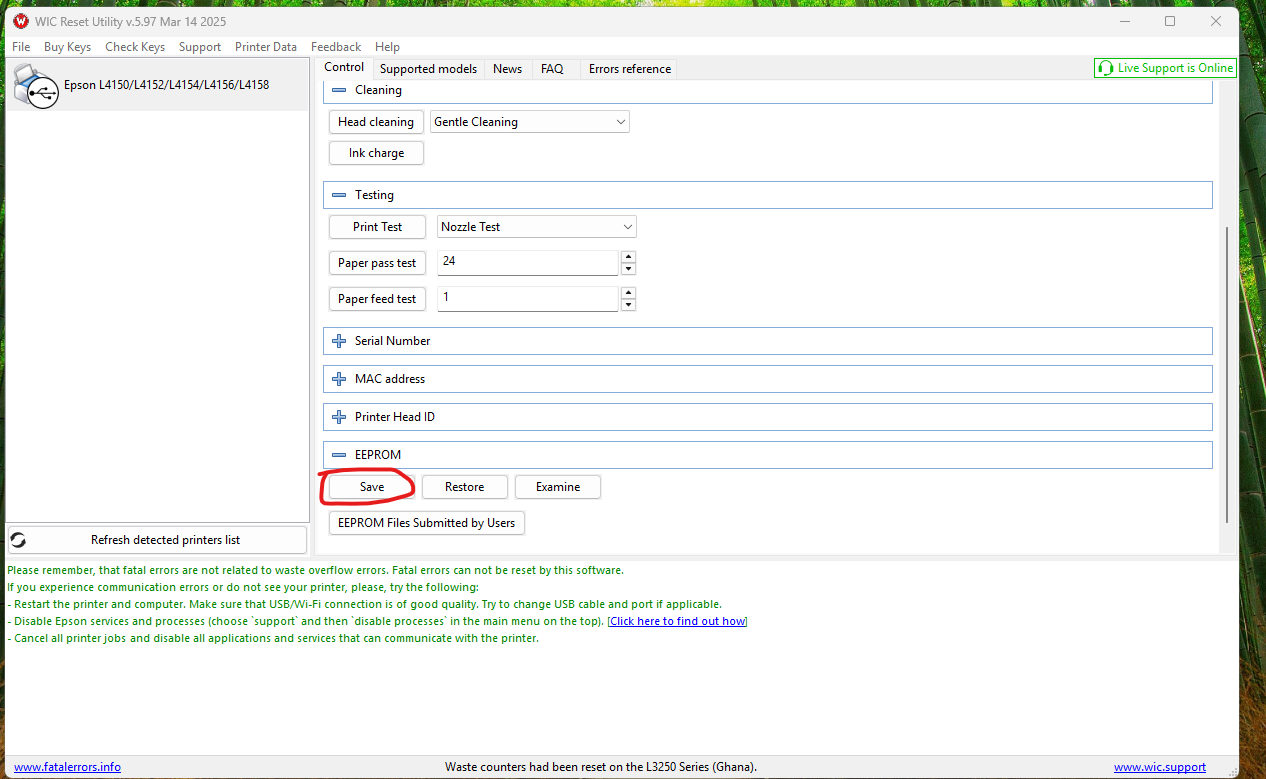1266x779 pixels.
Task: Open the Gentle Cleaning dropdown
Action: [x=530, y=122]
